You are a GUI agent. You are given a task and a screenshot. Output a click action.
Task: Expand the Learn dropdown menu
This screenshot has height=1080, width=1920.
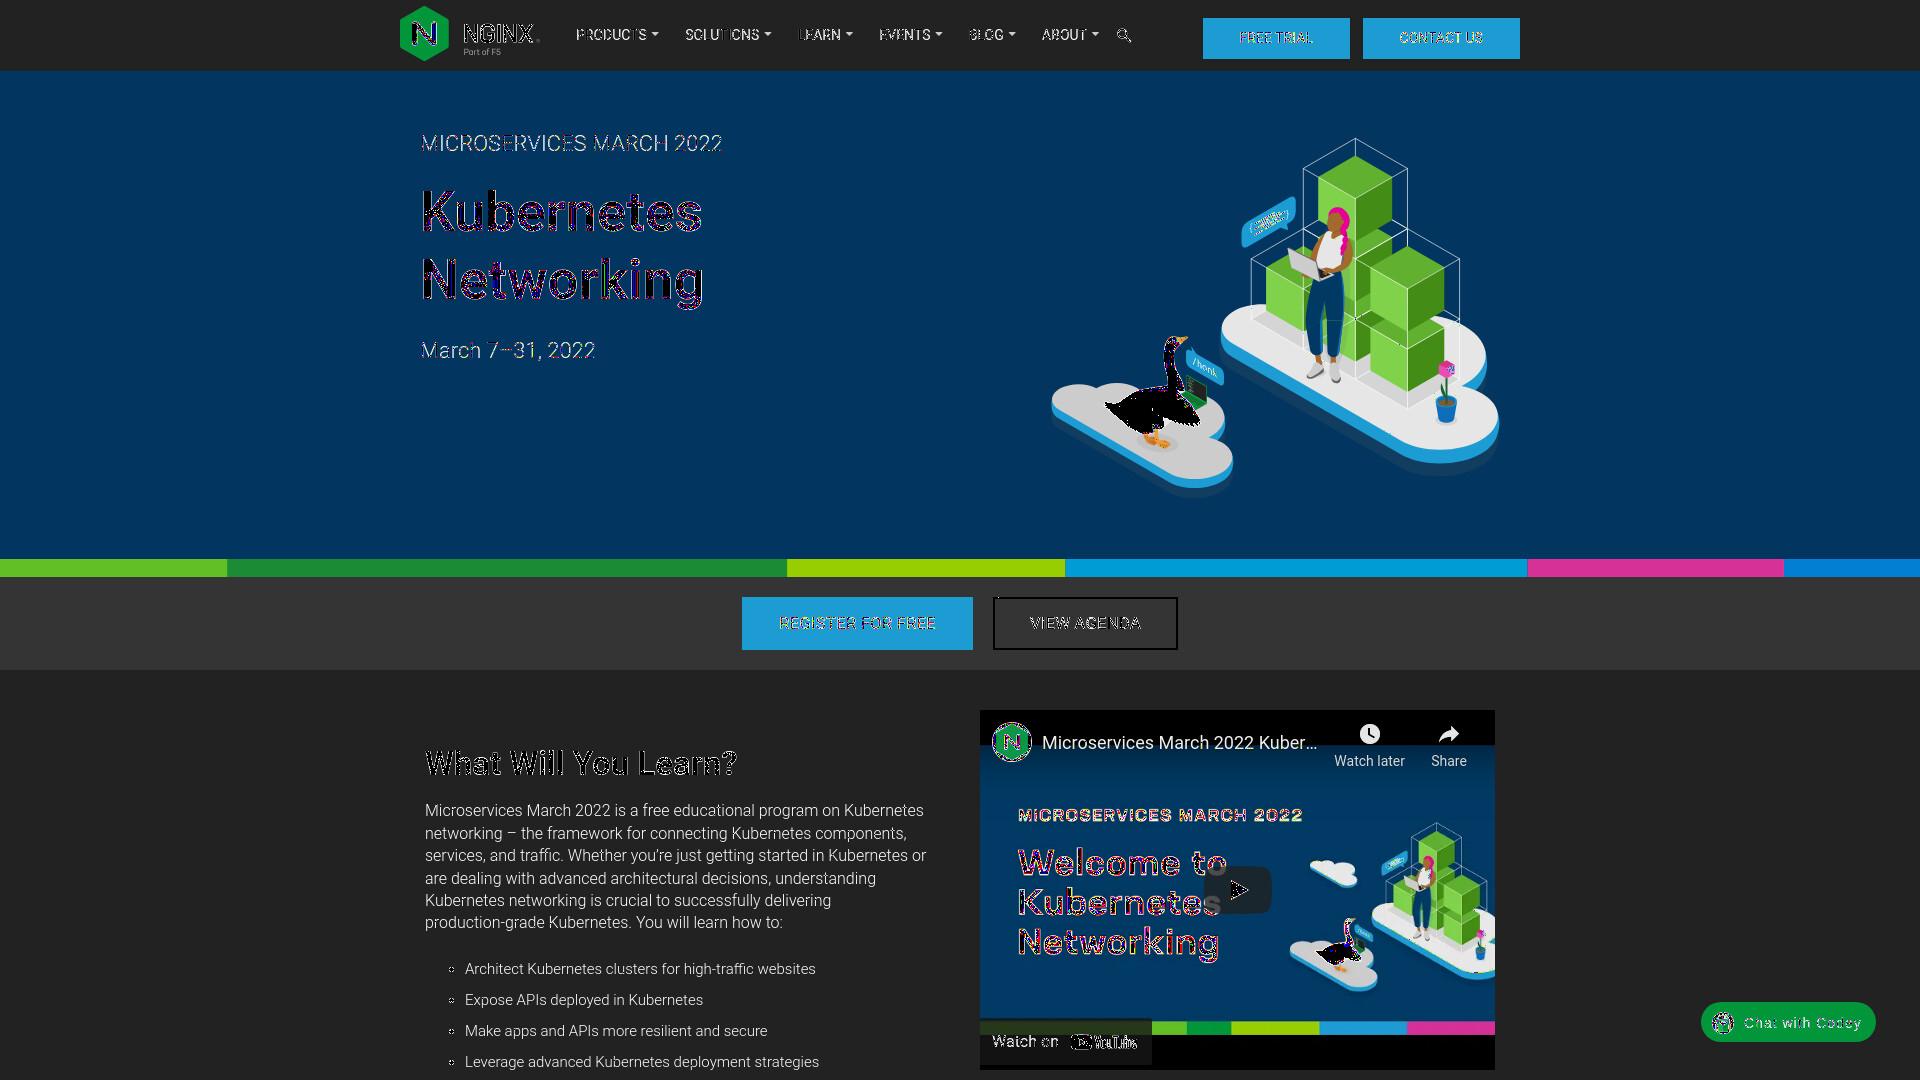tap(826, 35)
